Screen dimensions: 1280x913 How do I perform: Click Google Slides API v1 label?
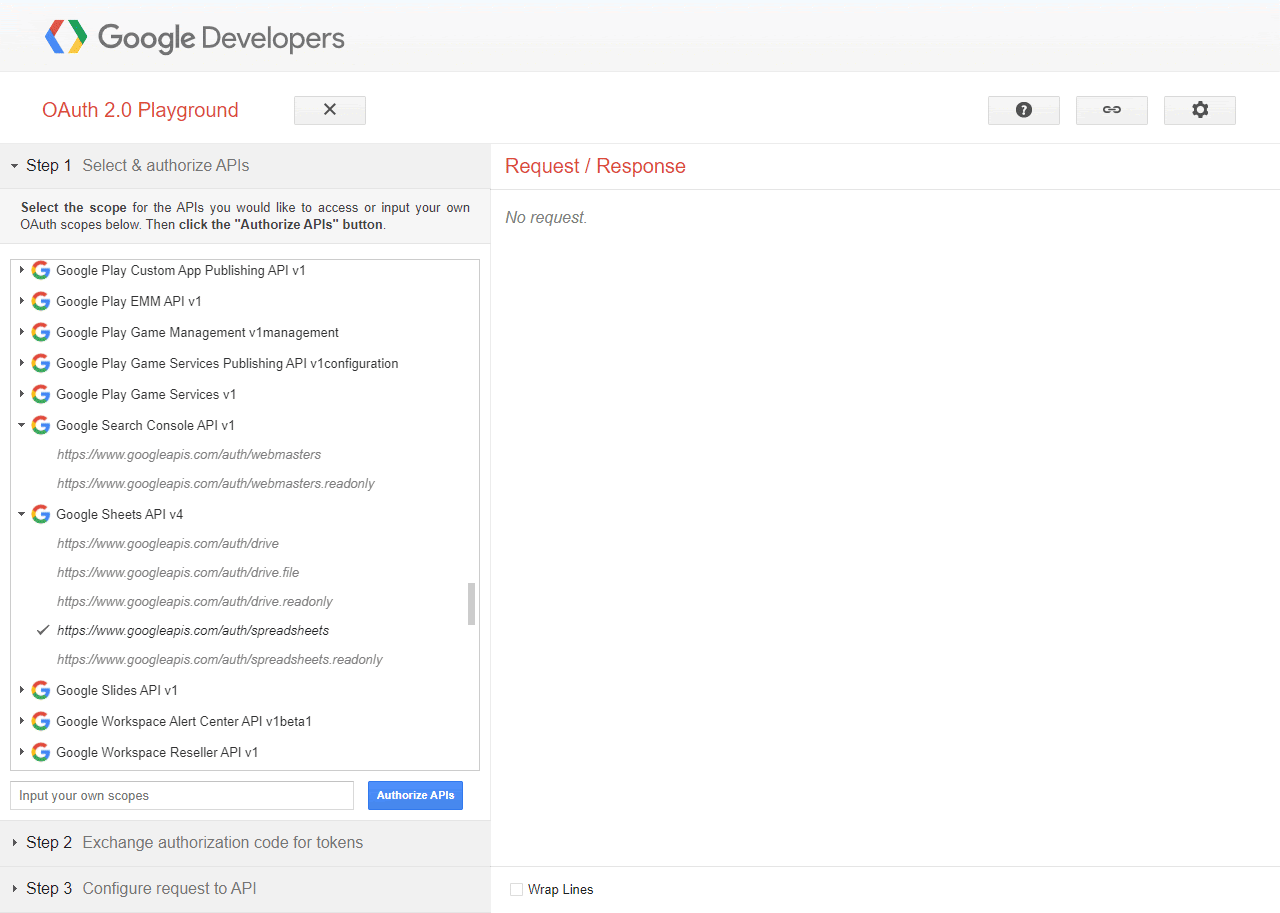point(117,690)
